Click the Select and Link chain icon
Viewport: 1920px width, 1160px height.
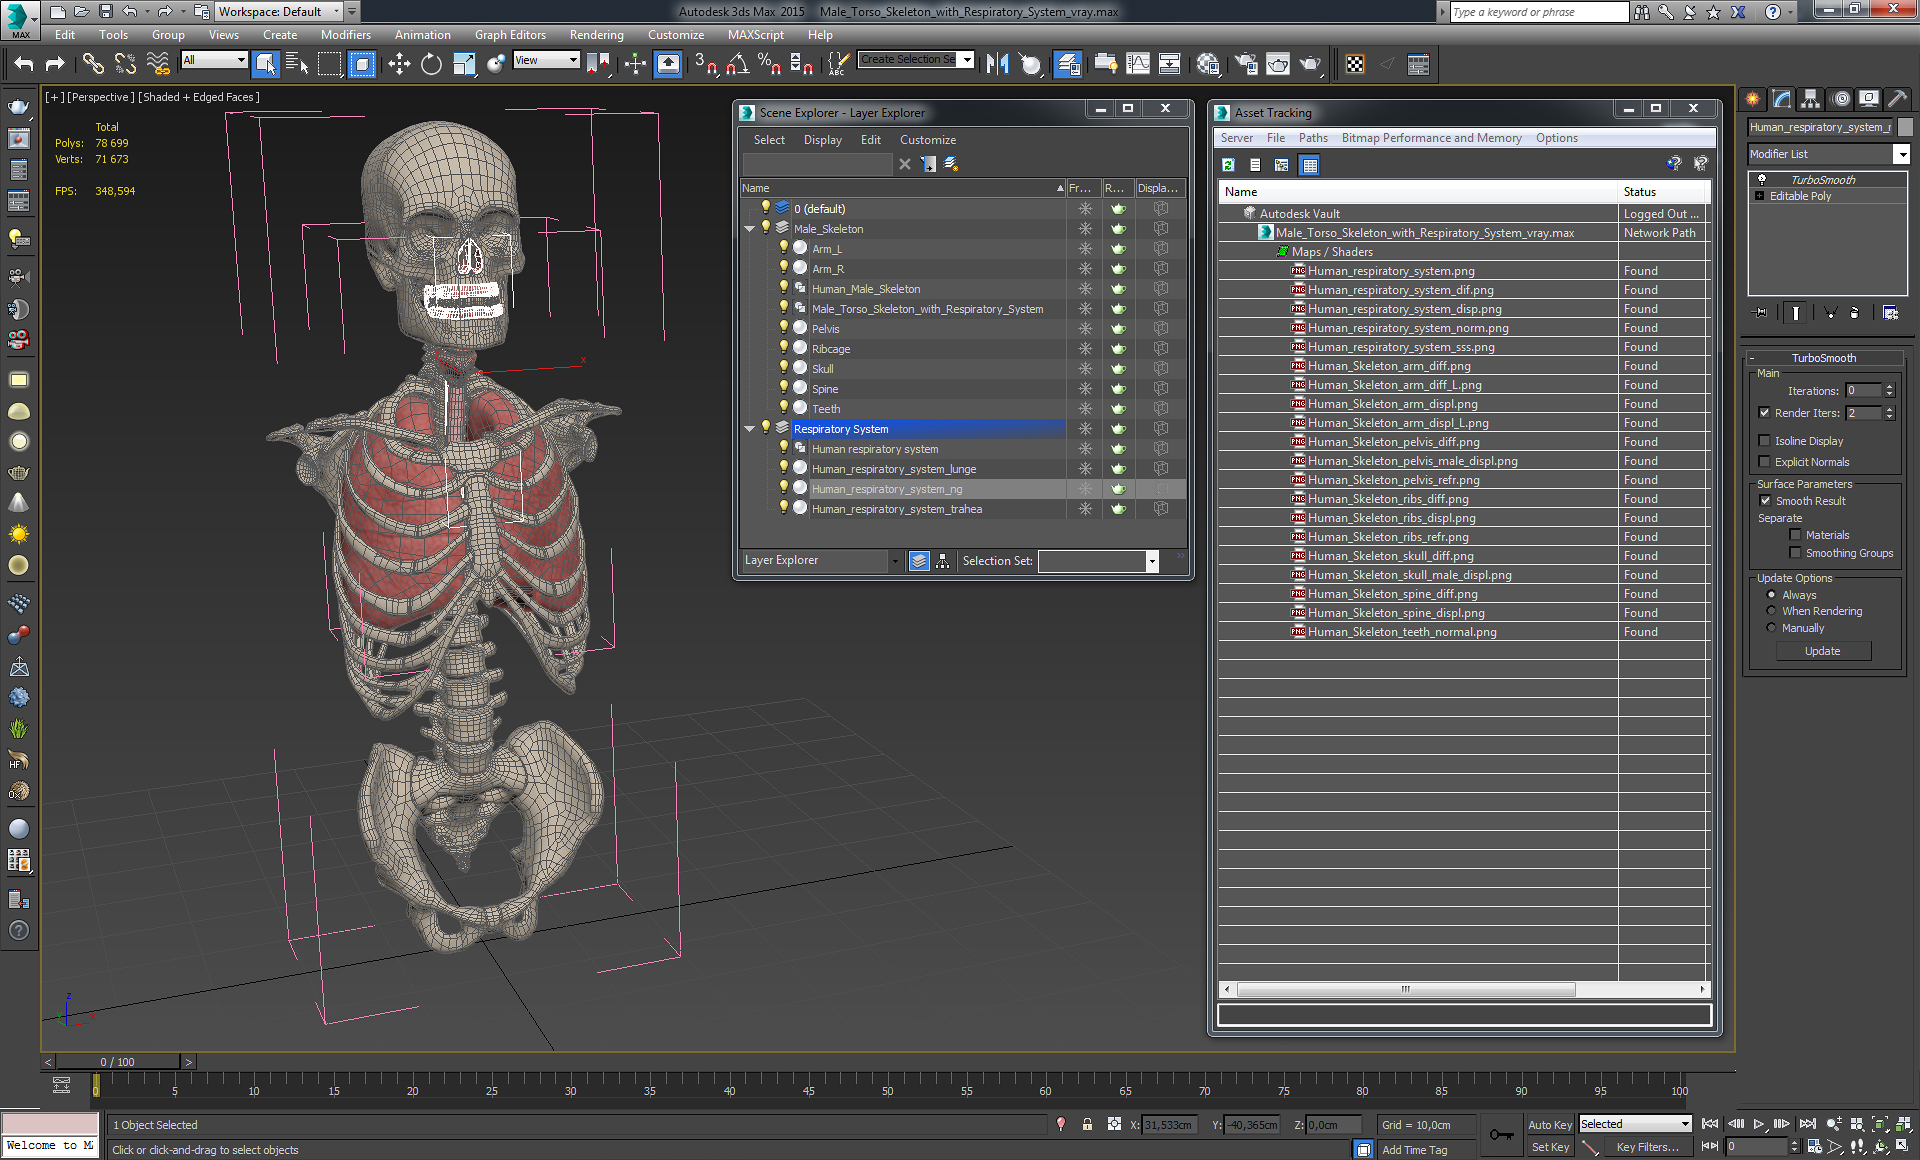tap(93, 65)
